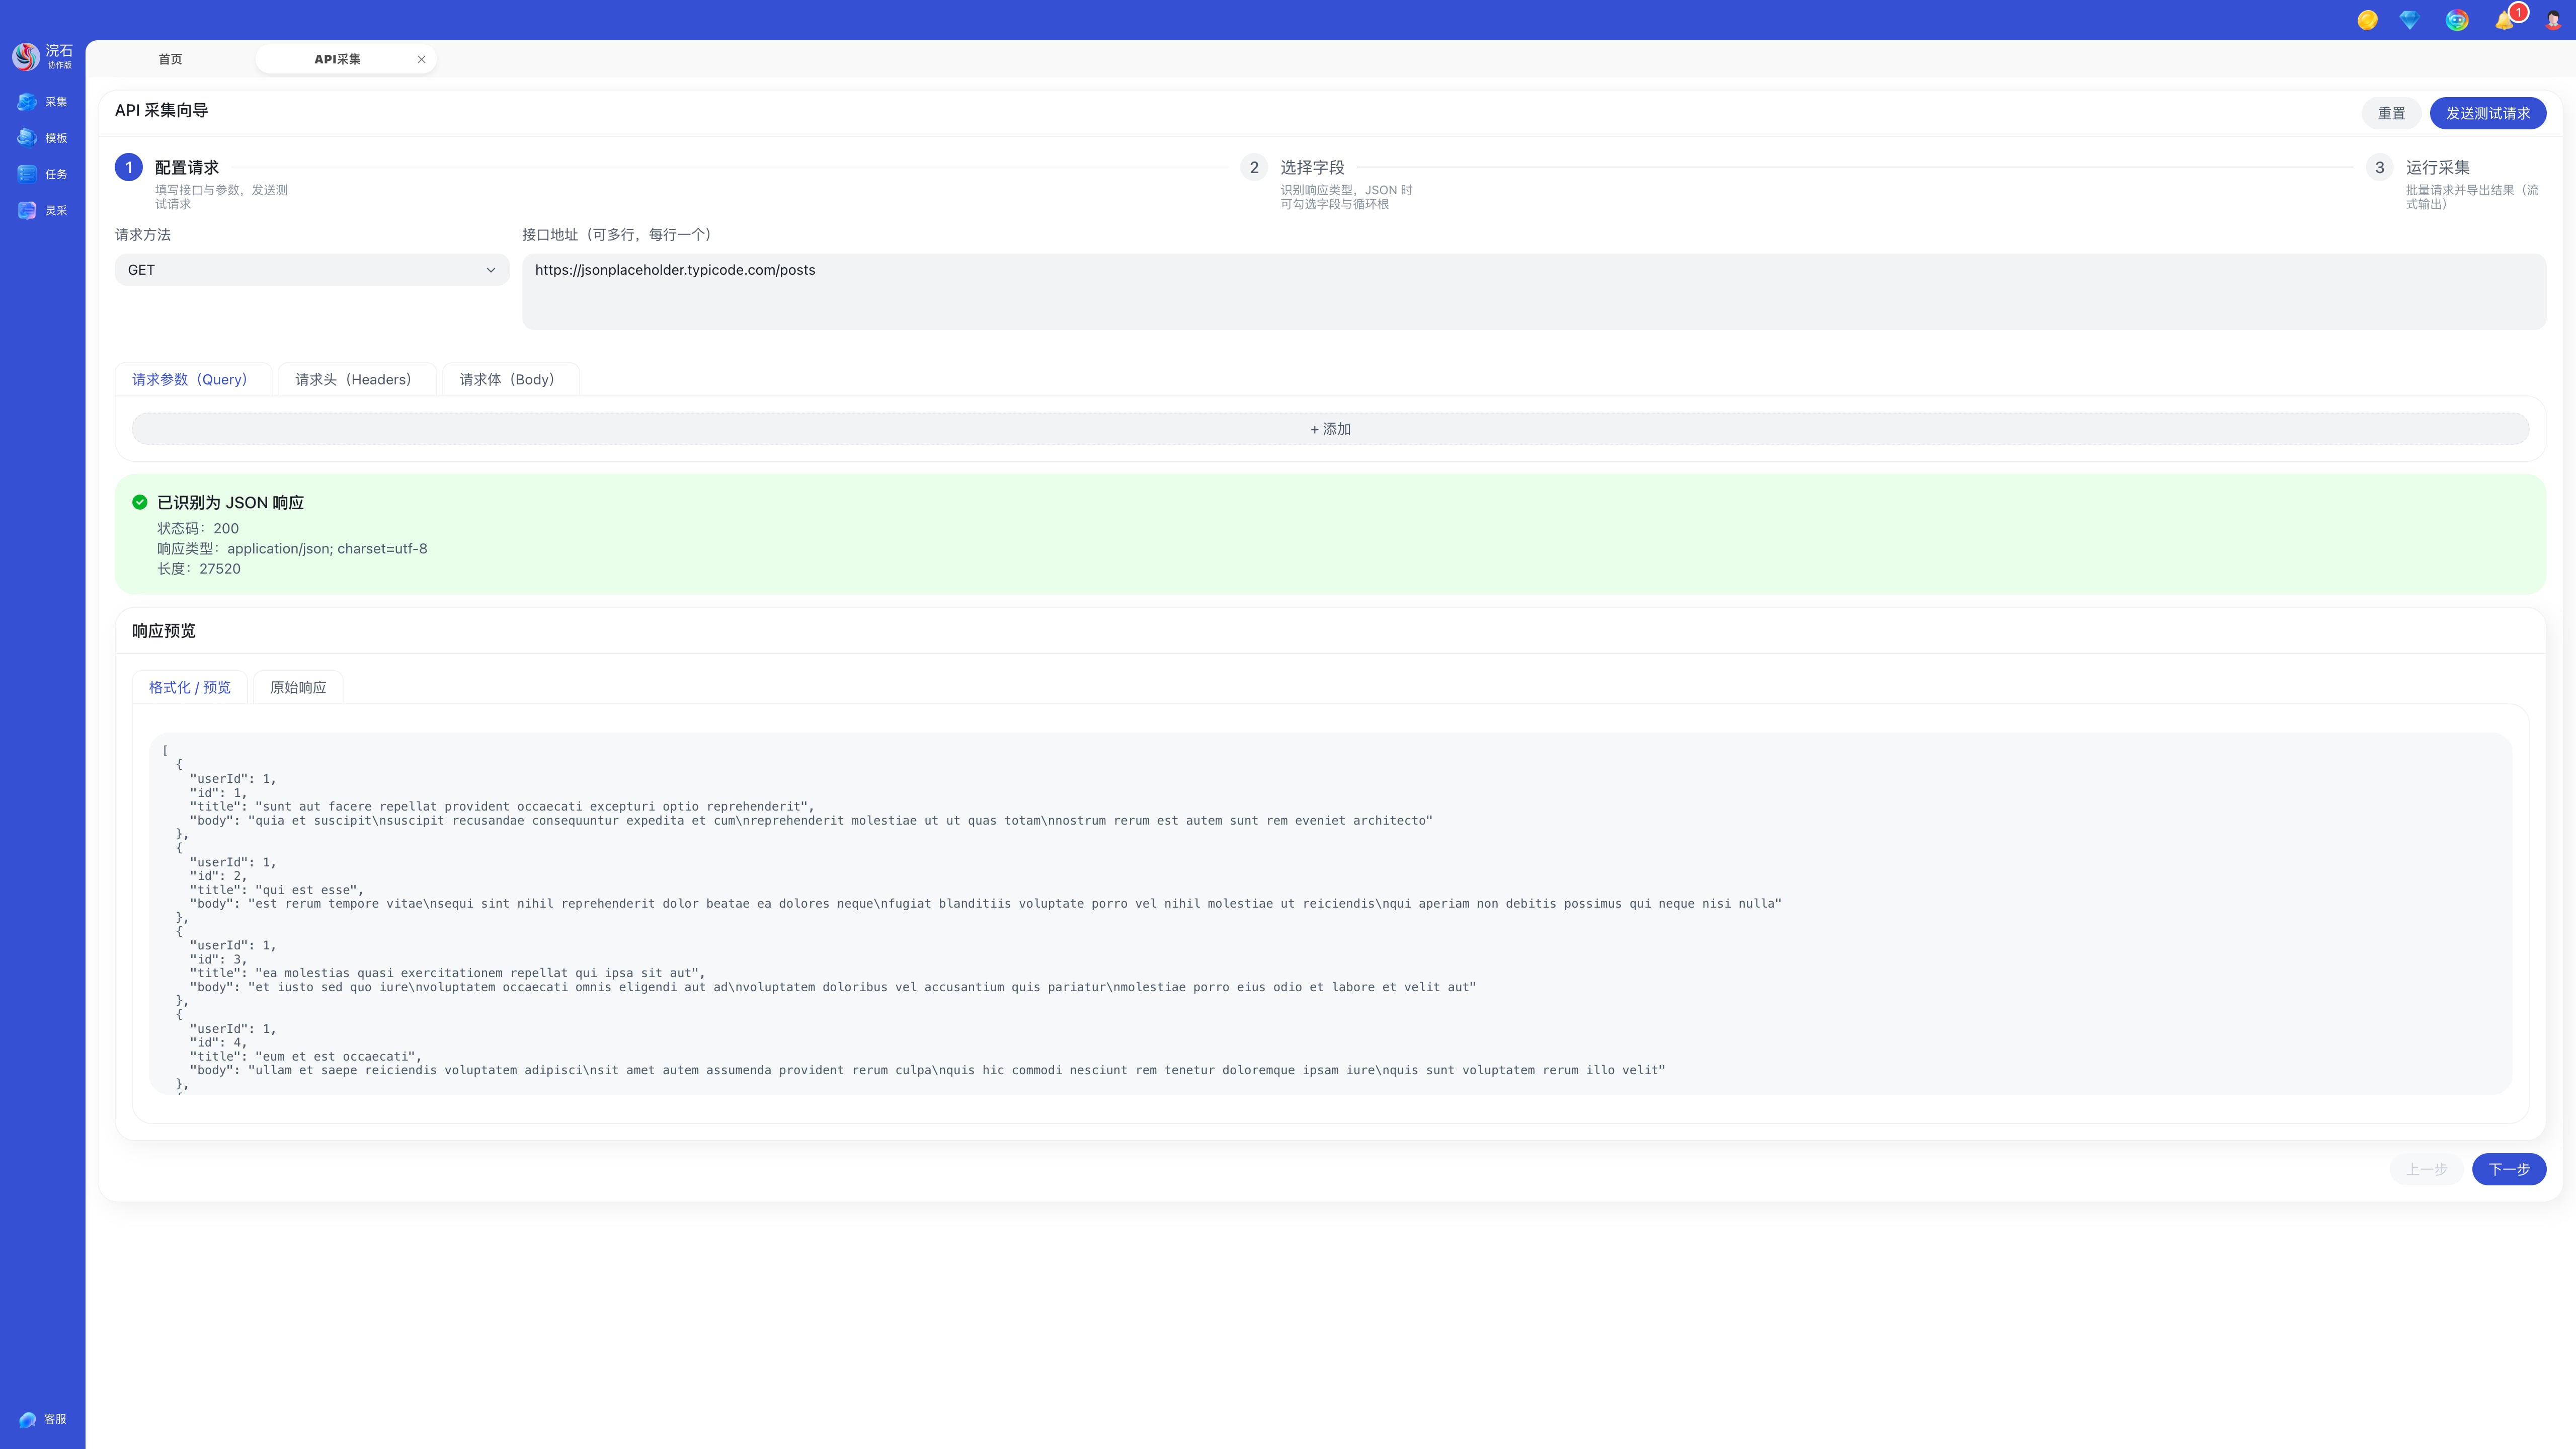Open 灵采 in the sidebar
The image size is (2576, 1449).
(42, 211)
